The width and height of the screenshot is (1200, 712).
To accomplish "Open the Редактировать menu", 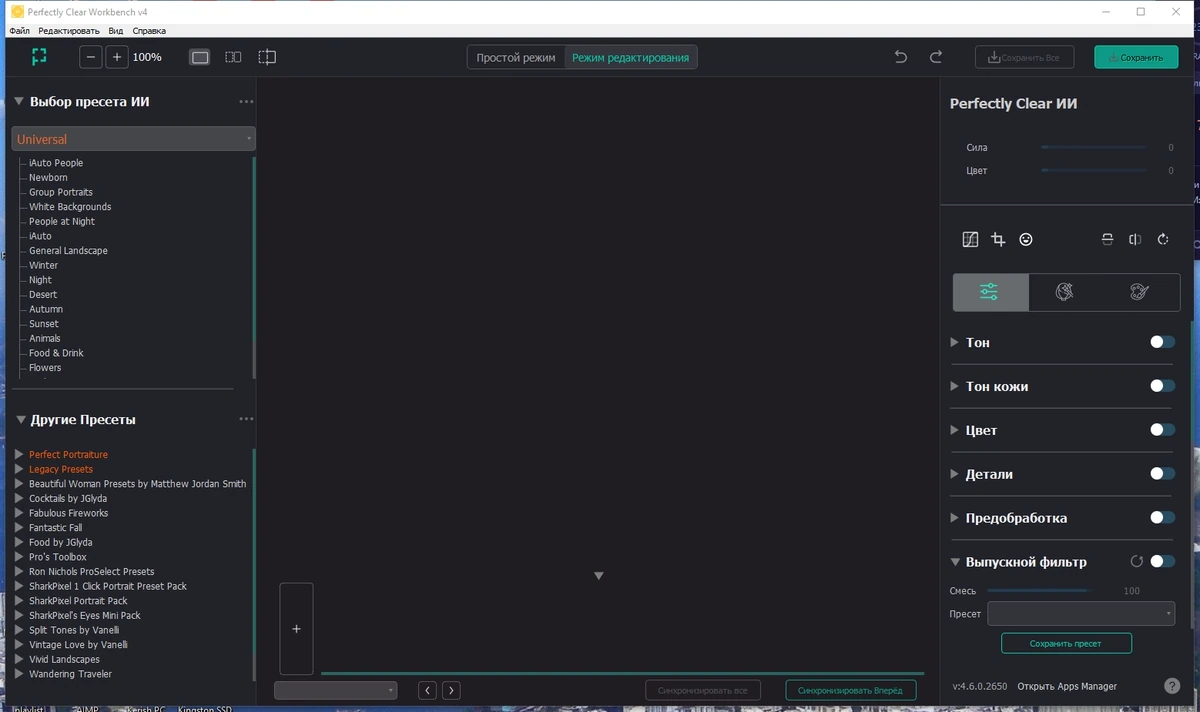I will coord(69,31).
